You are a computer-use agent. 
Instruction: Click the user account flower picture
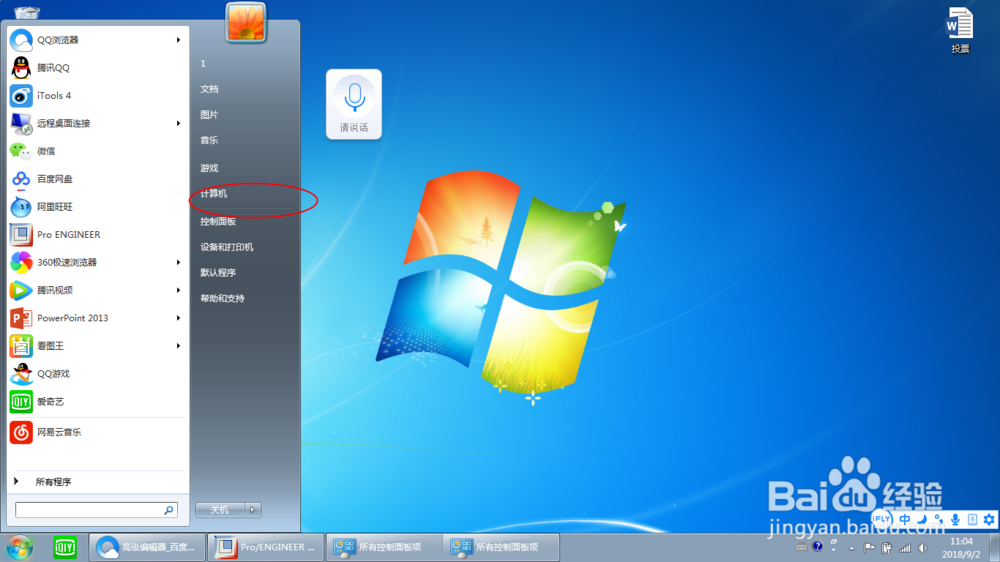[x=246, y=22]
